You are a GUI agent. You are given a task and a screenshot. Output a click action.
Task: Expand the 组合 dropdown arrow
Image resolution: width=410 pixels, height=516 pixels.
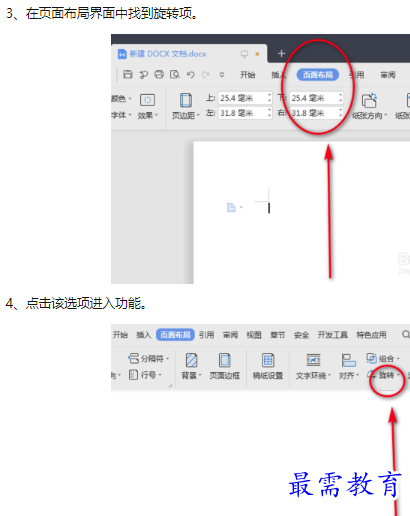(x=398, y=359)
